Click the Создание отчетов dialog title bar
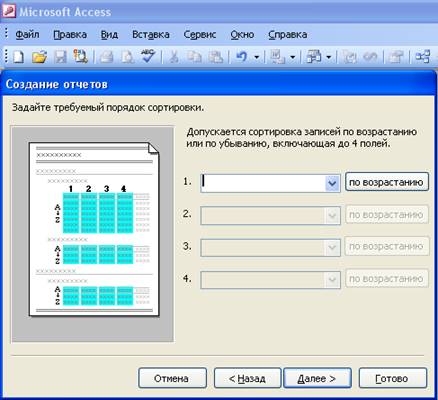438x400 pixels. pos(218,84)
